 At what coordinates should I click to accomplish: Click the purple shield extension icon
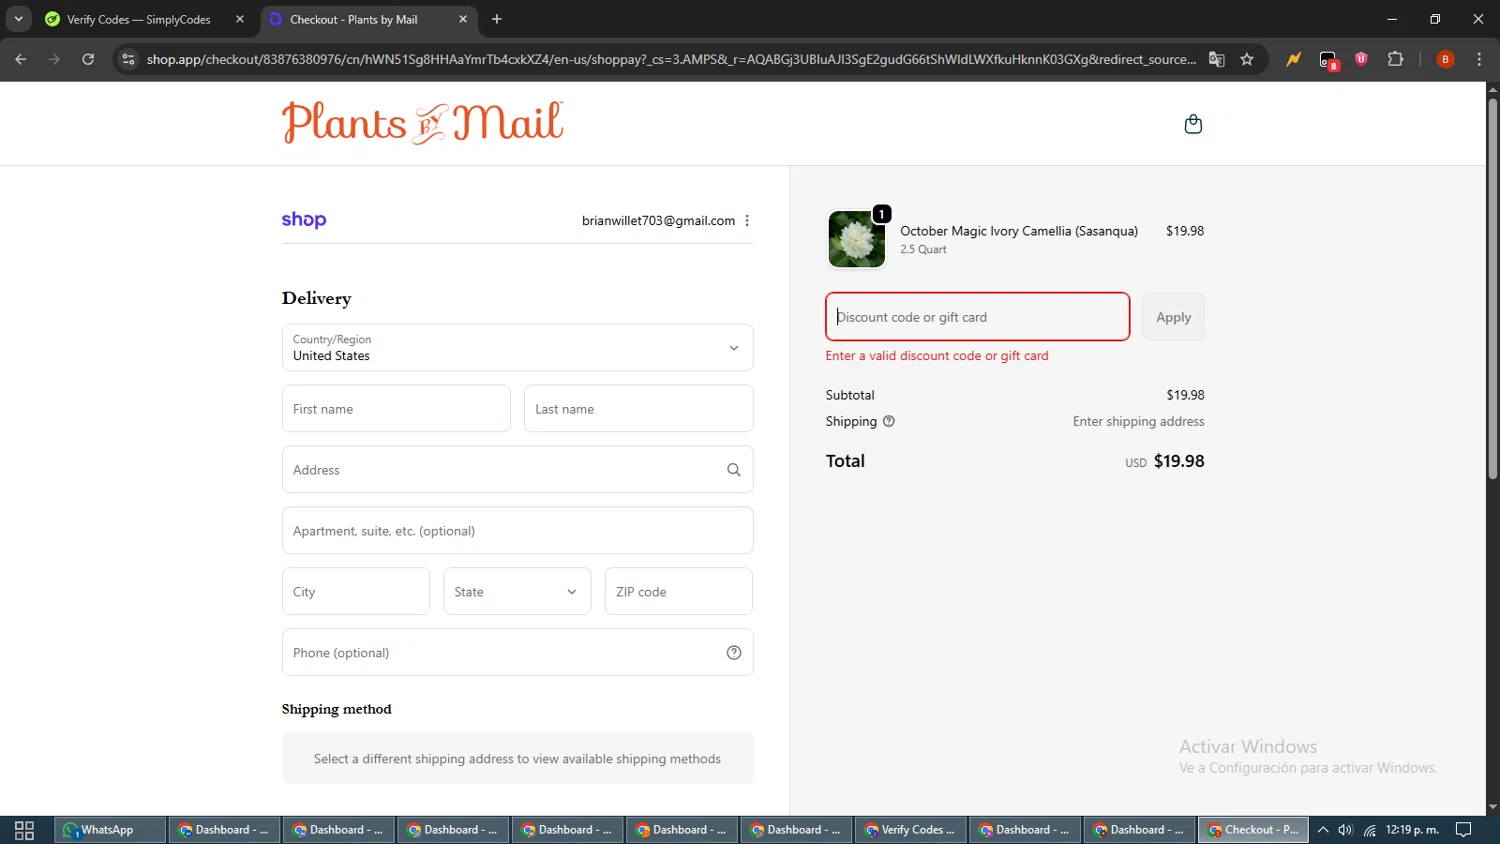[x=1361, y=59]
